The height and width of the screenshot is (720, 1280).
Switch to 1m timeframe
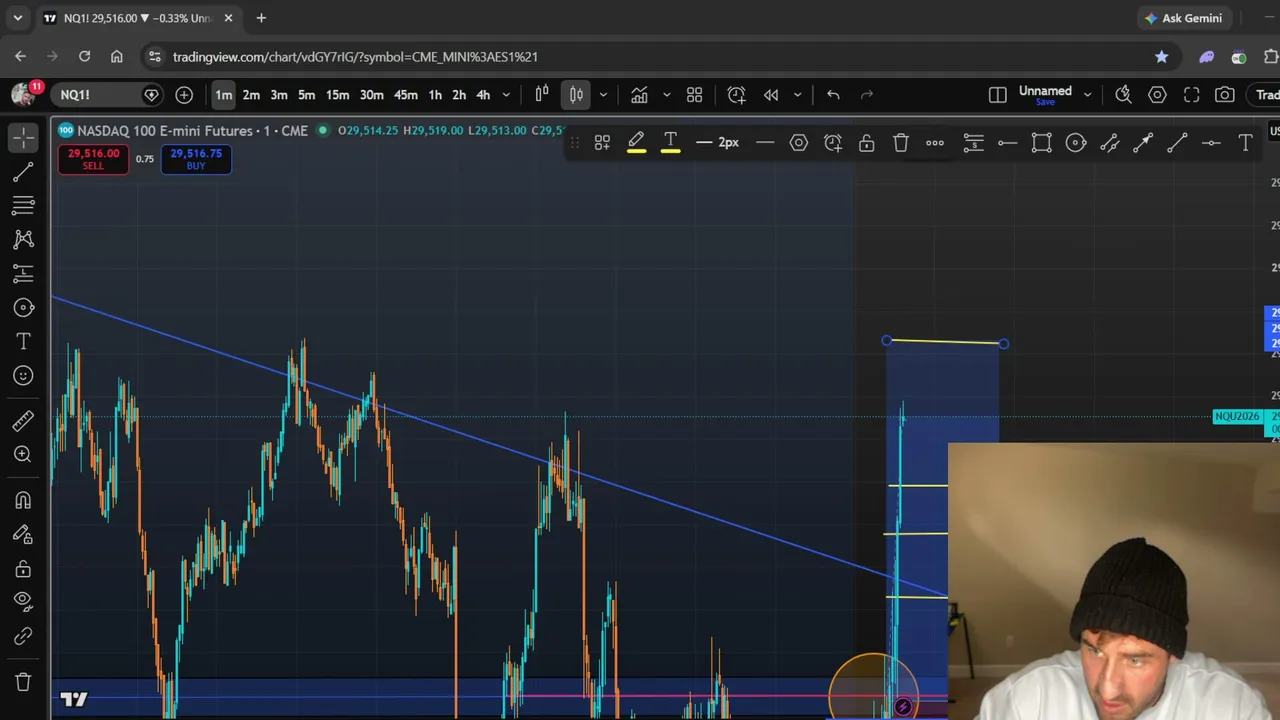[224, 95]
